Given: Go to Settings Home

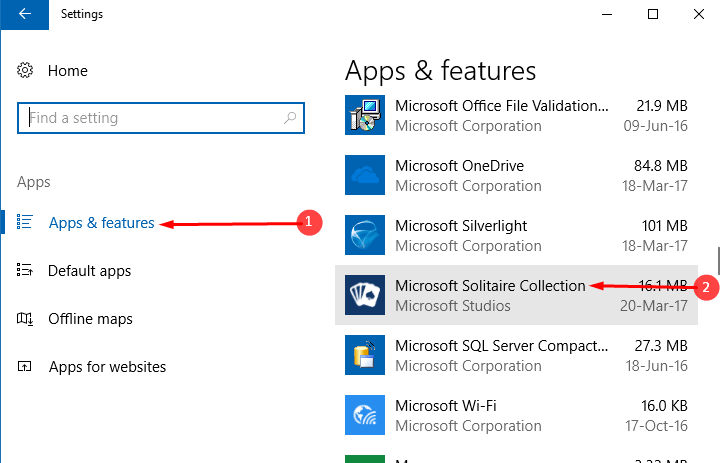Looking at the screenshot, I should pyautogui.click(x=67, y=71).
